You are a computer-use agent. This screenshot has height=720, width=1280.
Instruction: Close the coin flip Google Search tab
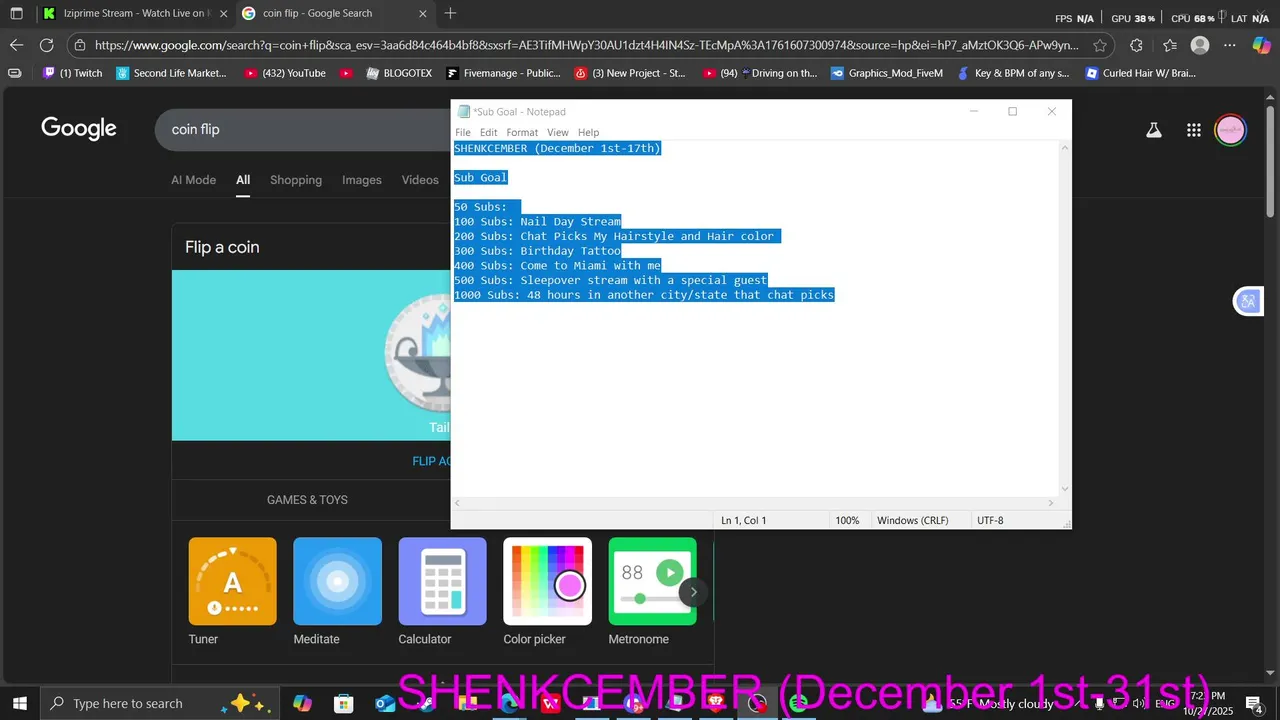tap(423, 14)
